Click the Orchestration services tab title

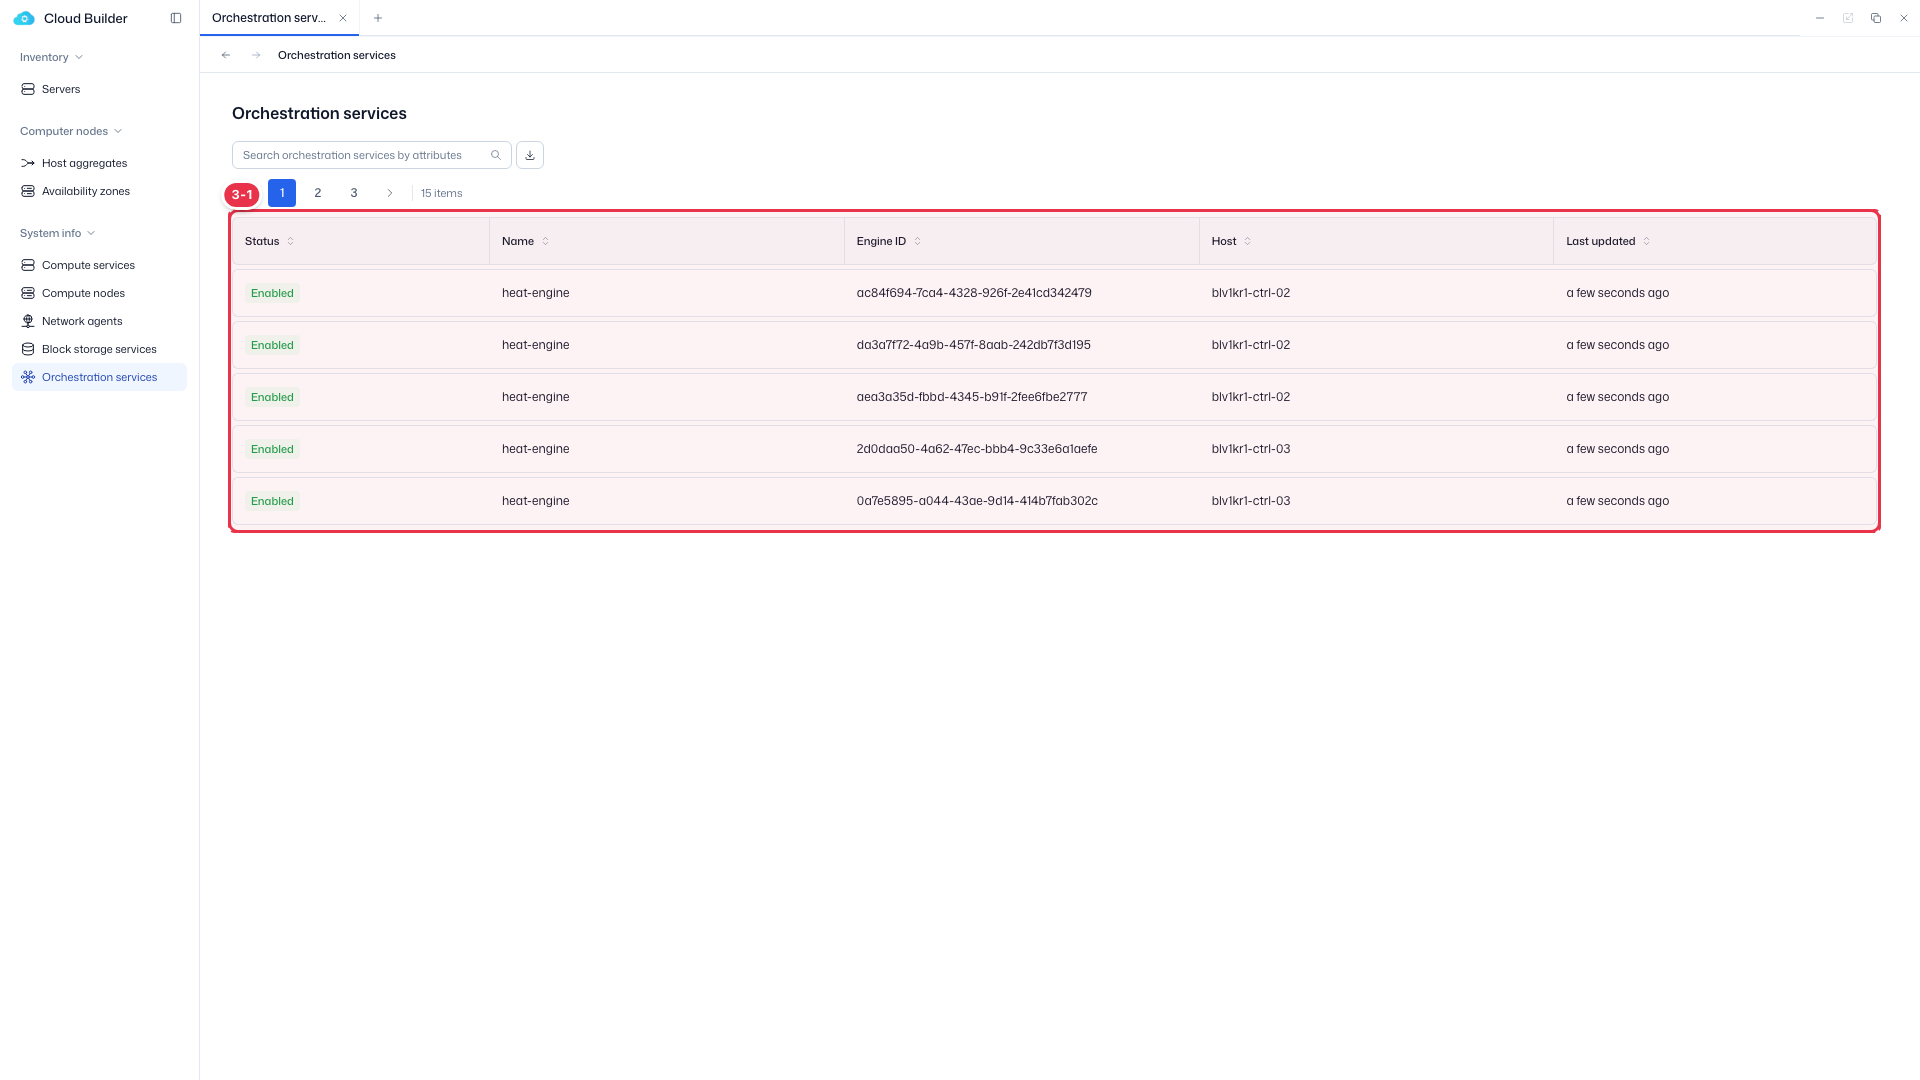[x=268, y=18]
